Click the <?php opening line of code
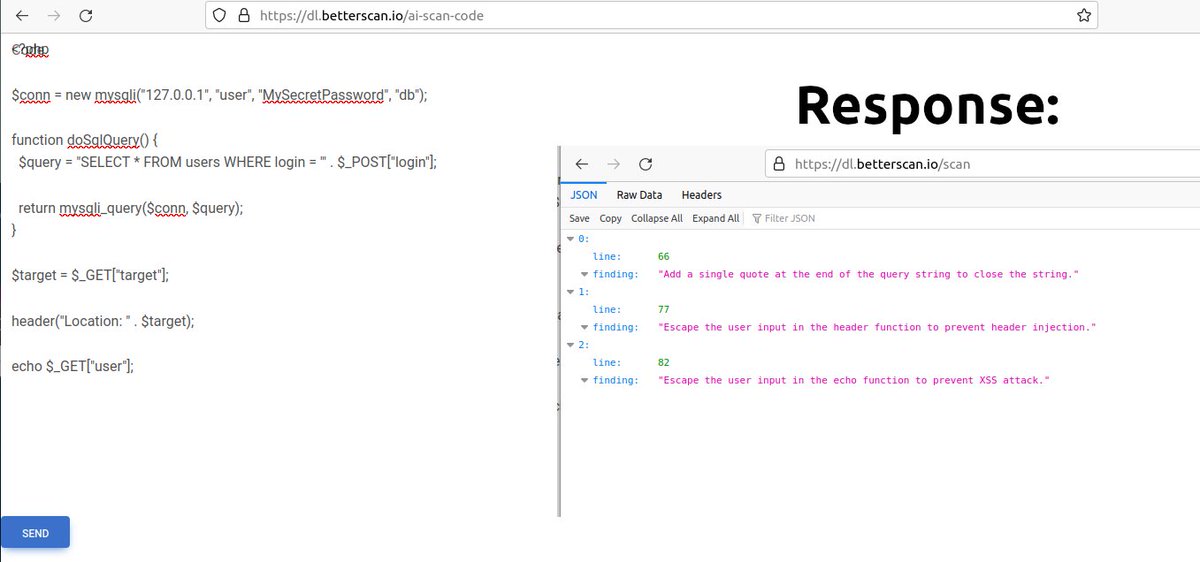Screen dimensions: 1200x562 point(30,49)
